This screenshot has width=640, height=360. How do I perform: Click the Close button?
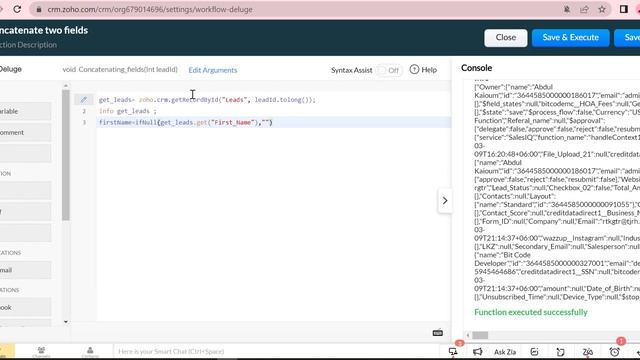(506, 38)
